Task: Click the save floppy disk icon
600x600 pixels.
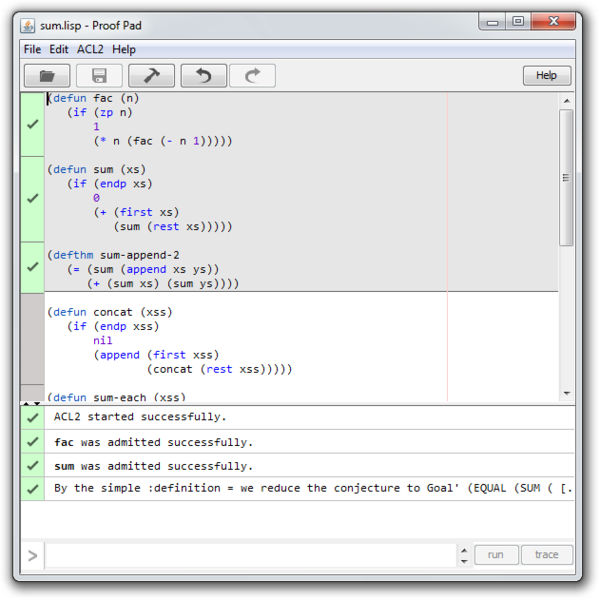Action: click(x=99, y=76)
